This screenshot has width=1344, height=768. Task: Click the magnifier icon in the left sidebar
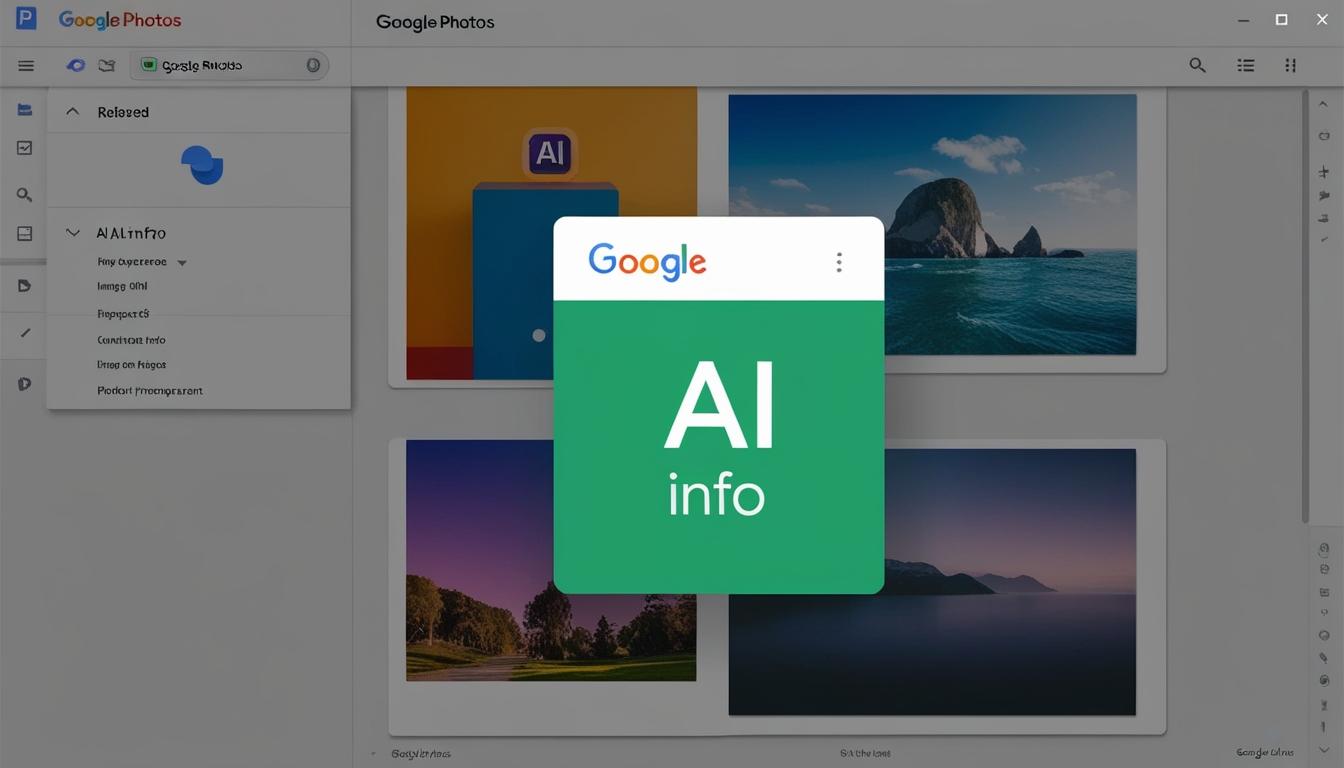25,195
